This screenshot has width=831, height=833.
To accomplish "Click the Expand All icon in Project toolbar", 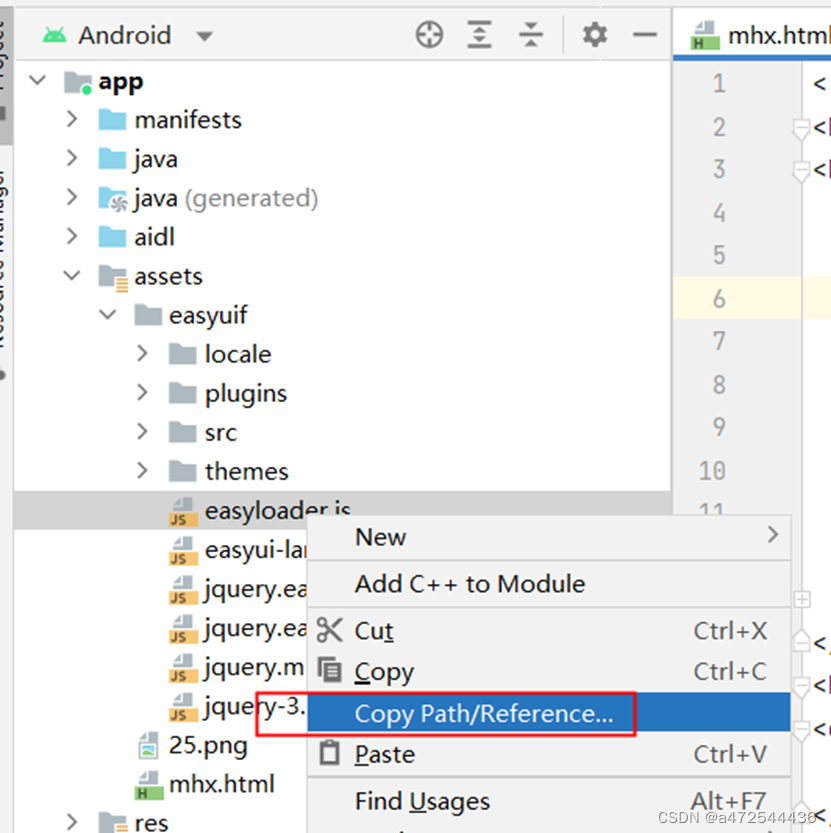I will tap(479, 35).
